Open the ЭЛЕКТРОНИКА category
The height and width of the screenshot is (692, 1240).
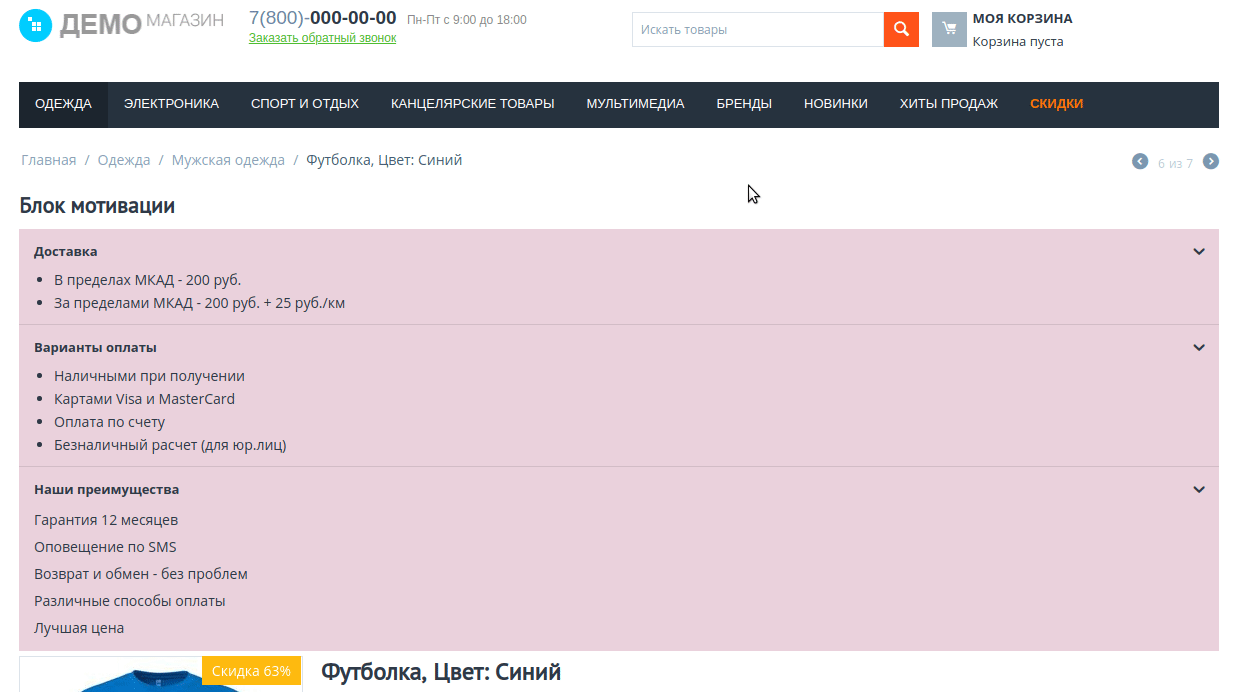171,103
